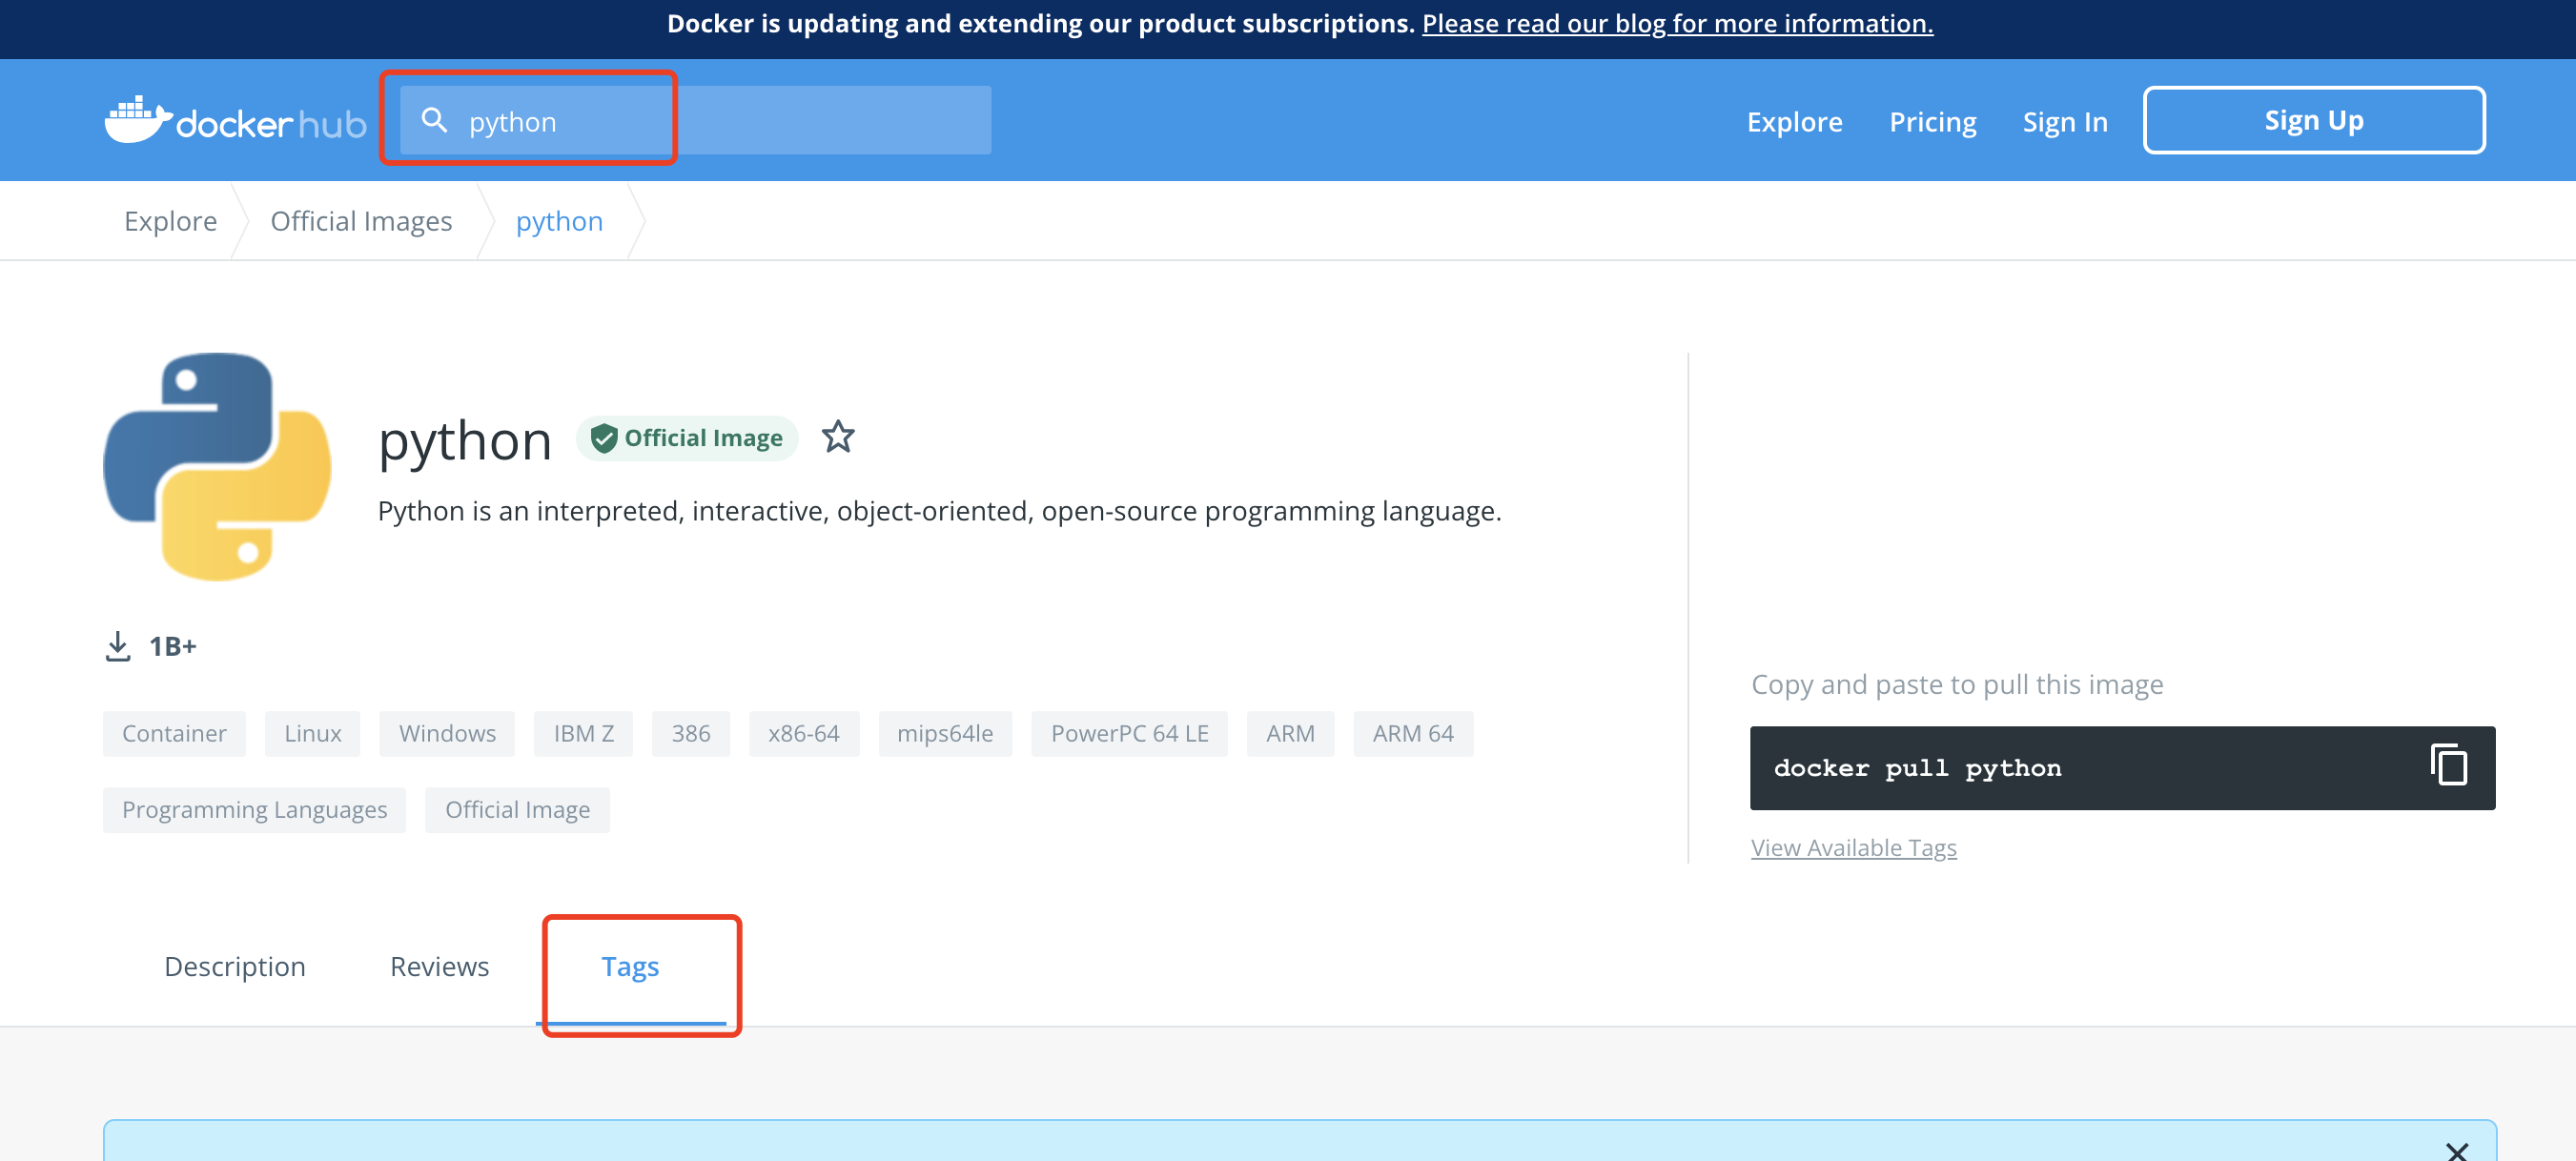This screenshot has height=1161, width=2576.
Task: Navigate to Official Images breadcrumb
Action: pos(361,221)
